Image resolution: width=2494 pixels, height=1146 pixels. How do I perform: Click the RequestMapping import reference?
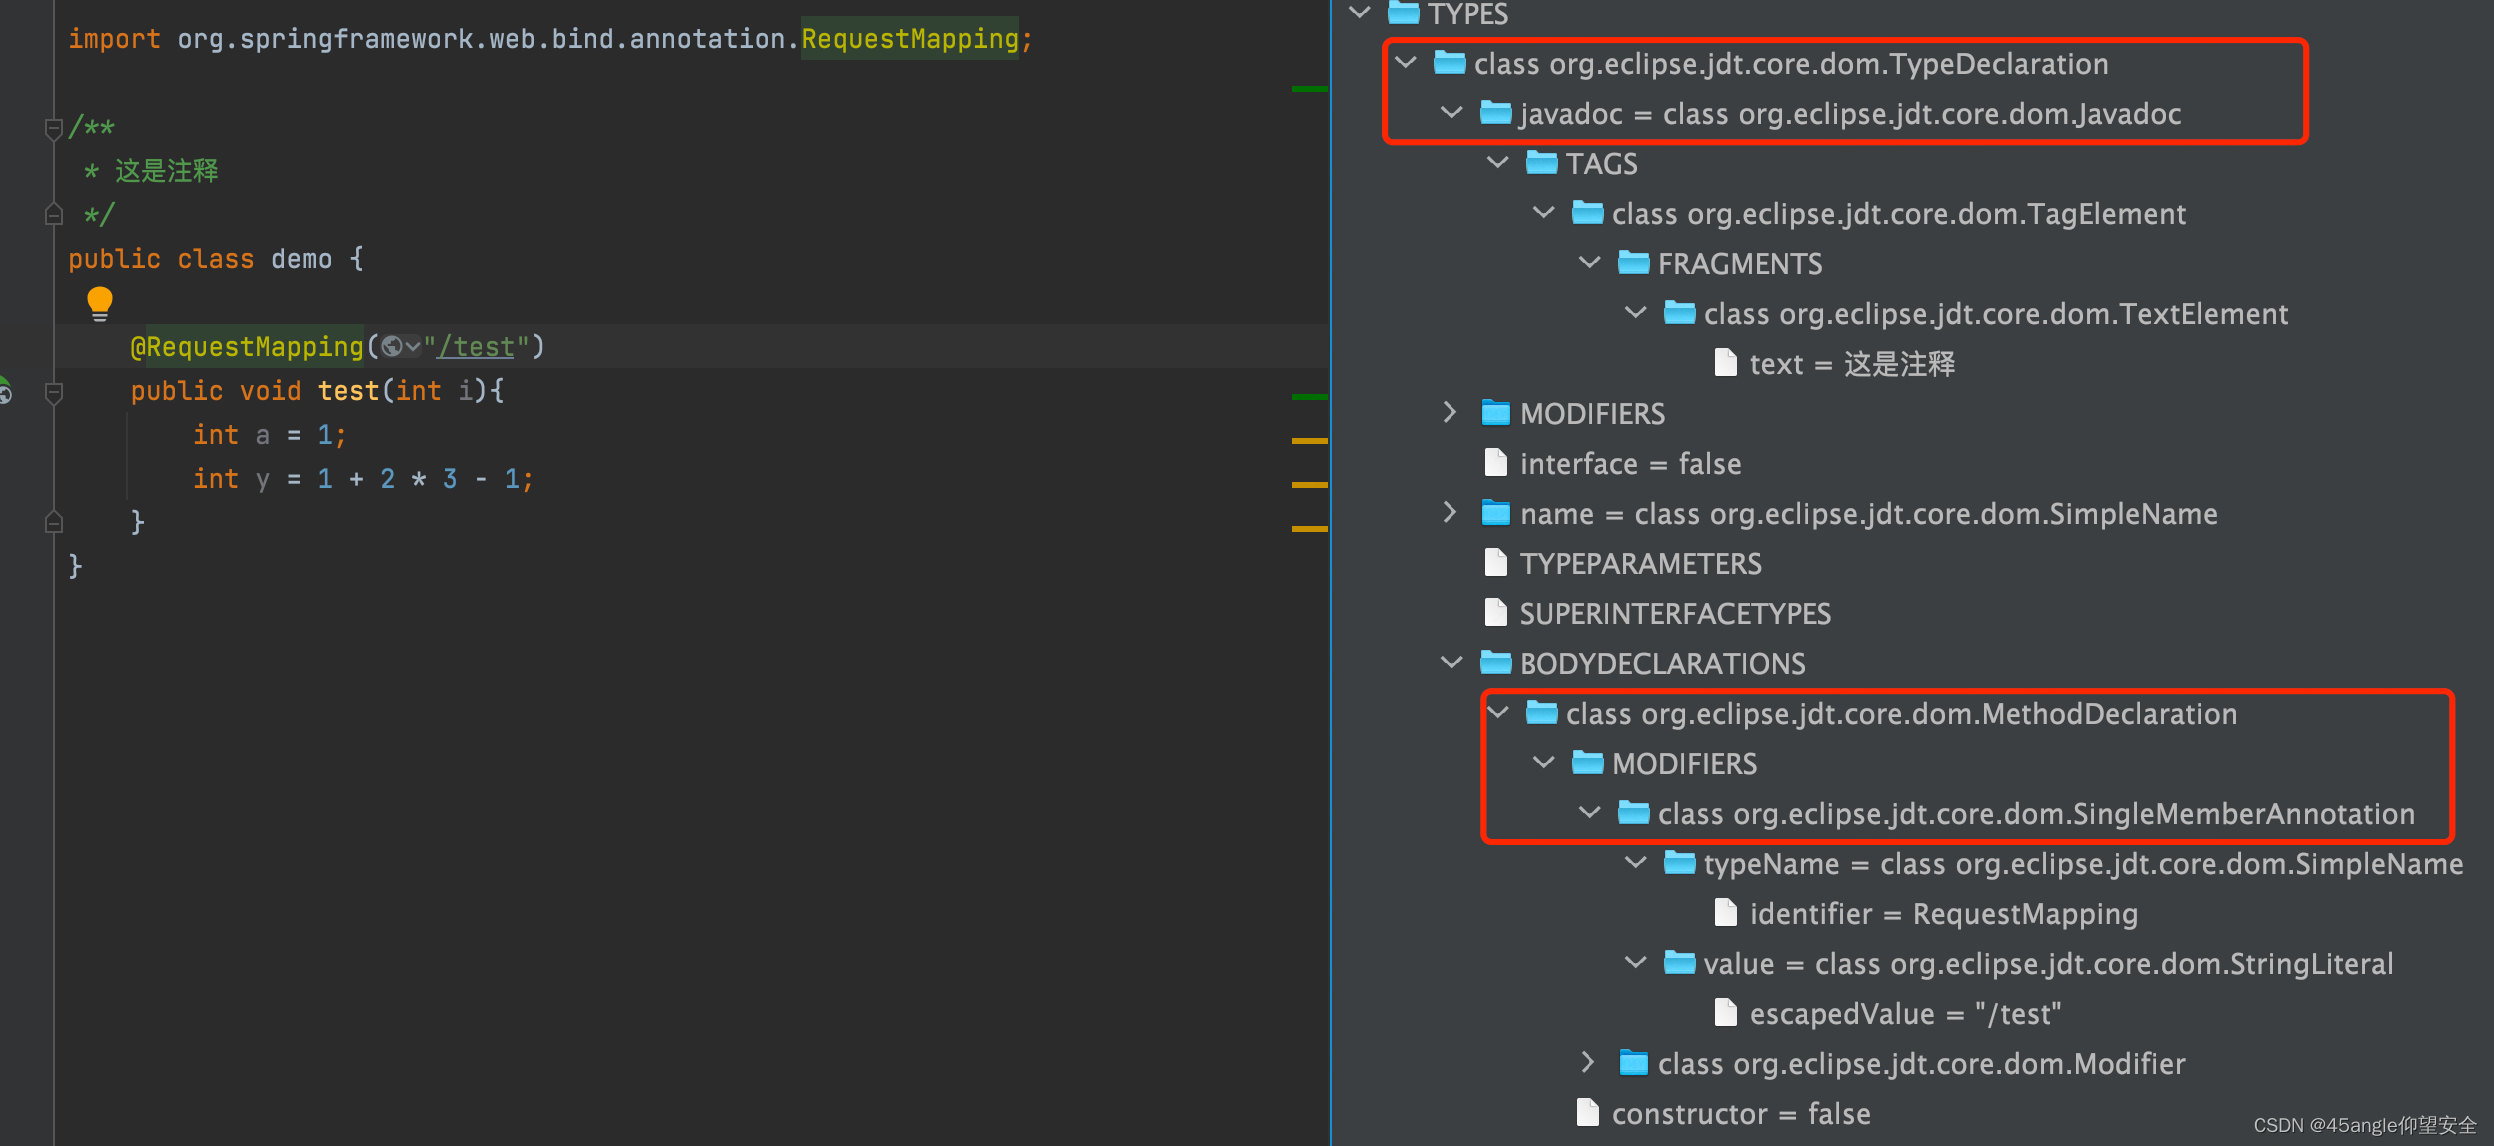tap(908, 39)
